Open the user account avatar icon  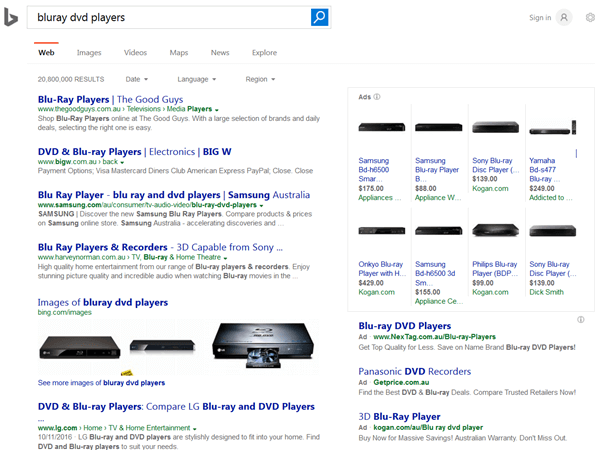click(x=564, y=18)
